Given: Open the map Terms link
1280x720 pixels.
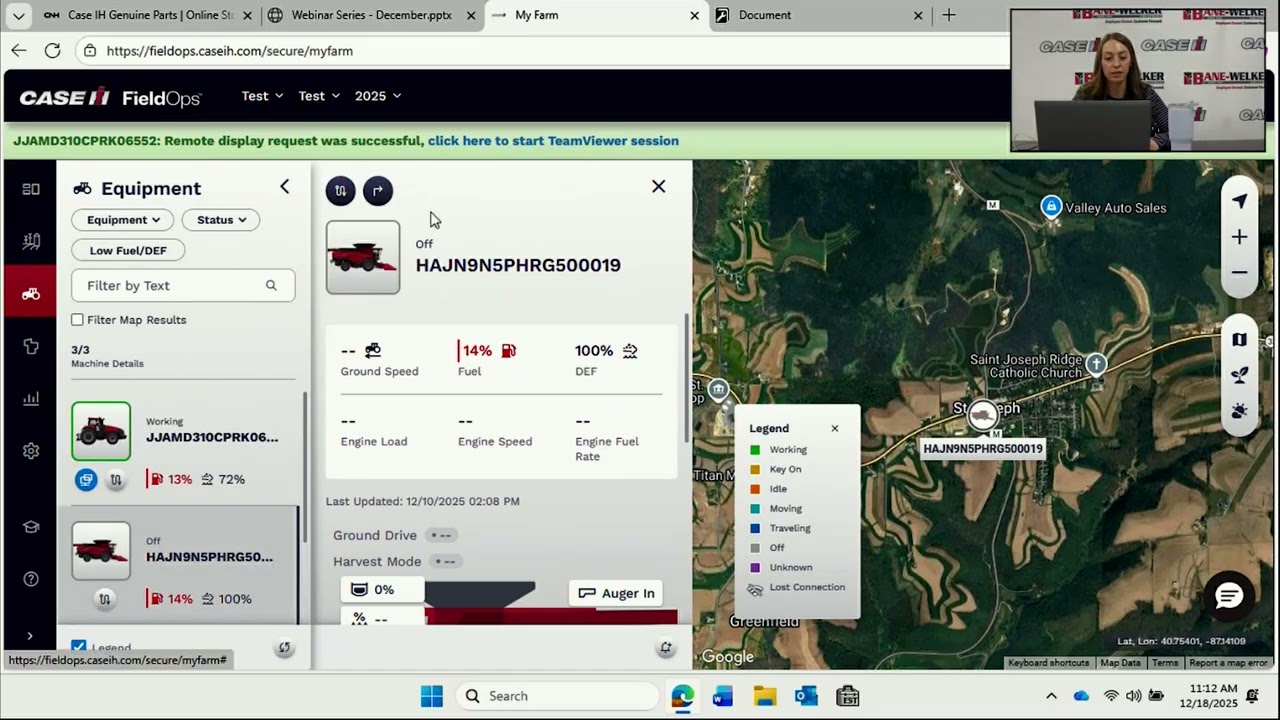Looking at the screenshot, I should point(1165,663).
